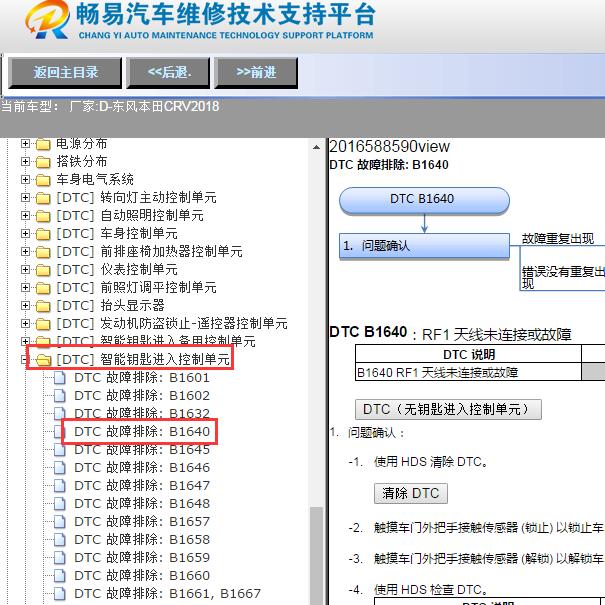Click document icon of B1661, B1667 entry
This screenshot has width=605, height=605.
pyautogui.click(x=59, y=594)
